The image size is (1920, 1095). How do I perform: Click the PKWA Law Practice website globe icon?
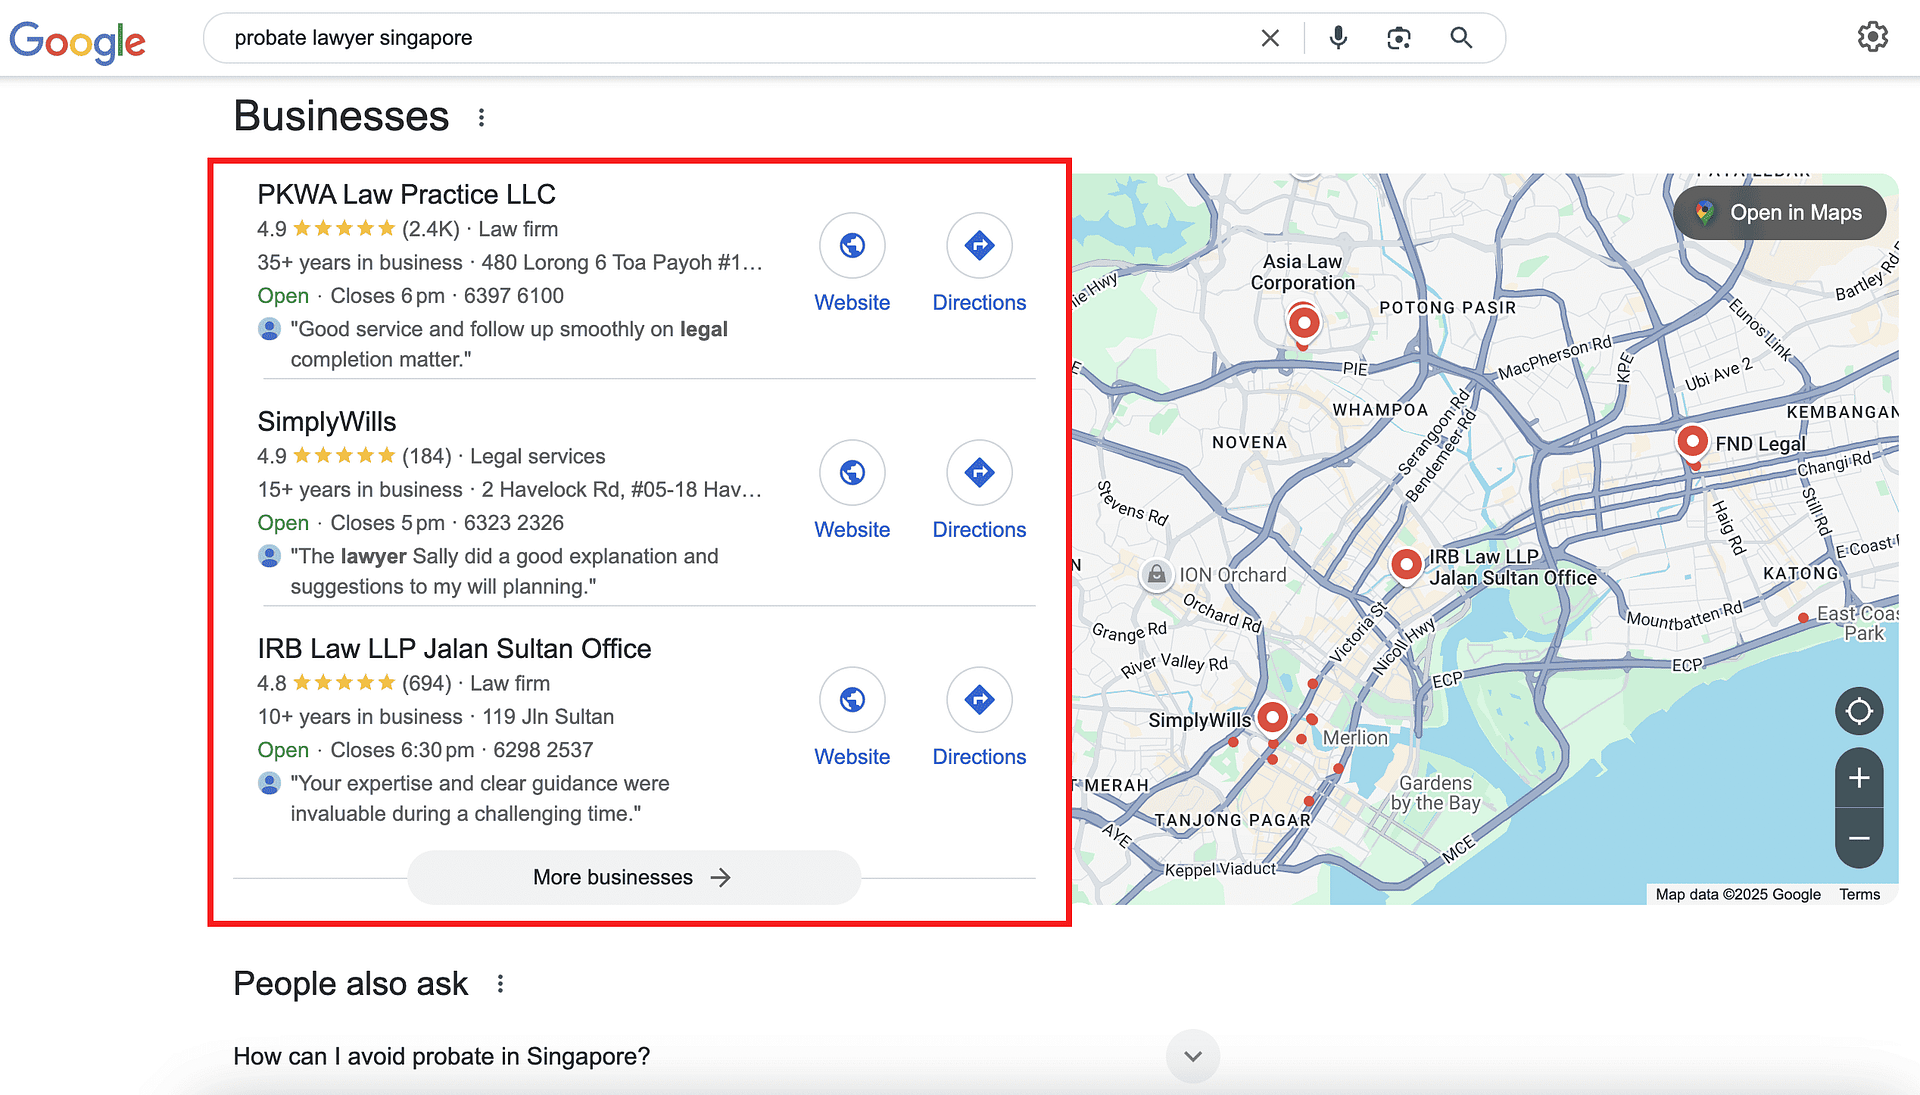coord(852,245)
